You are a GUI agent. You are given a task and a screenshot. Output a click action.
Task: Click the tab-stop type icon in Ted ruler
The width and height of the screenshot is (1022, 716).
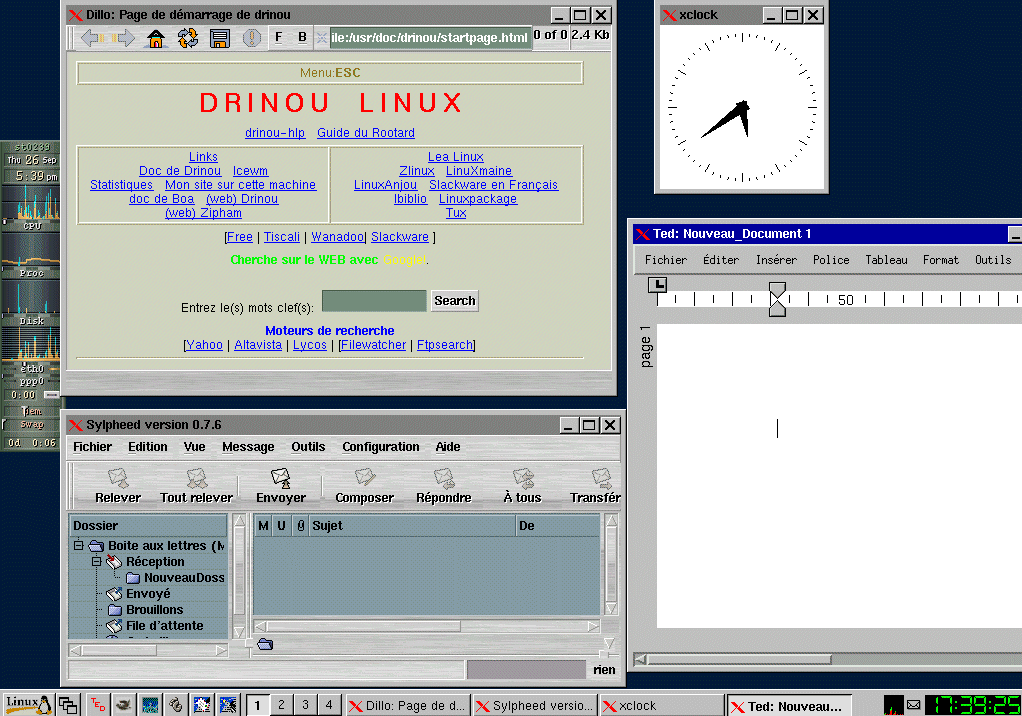658,285
